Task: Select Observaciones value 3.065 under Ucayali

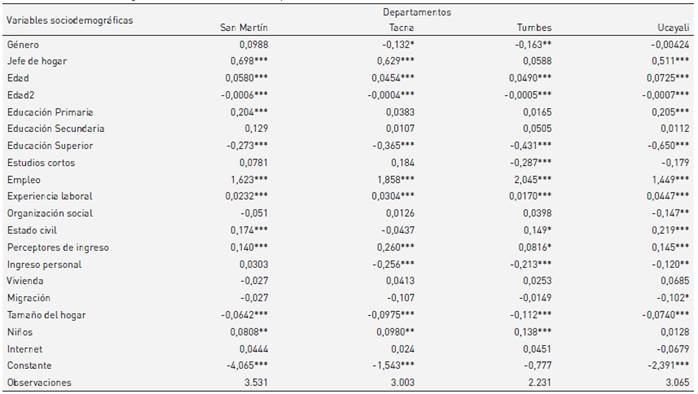Action: coord(677,382)
